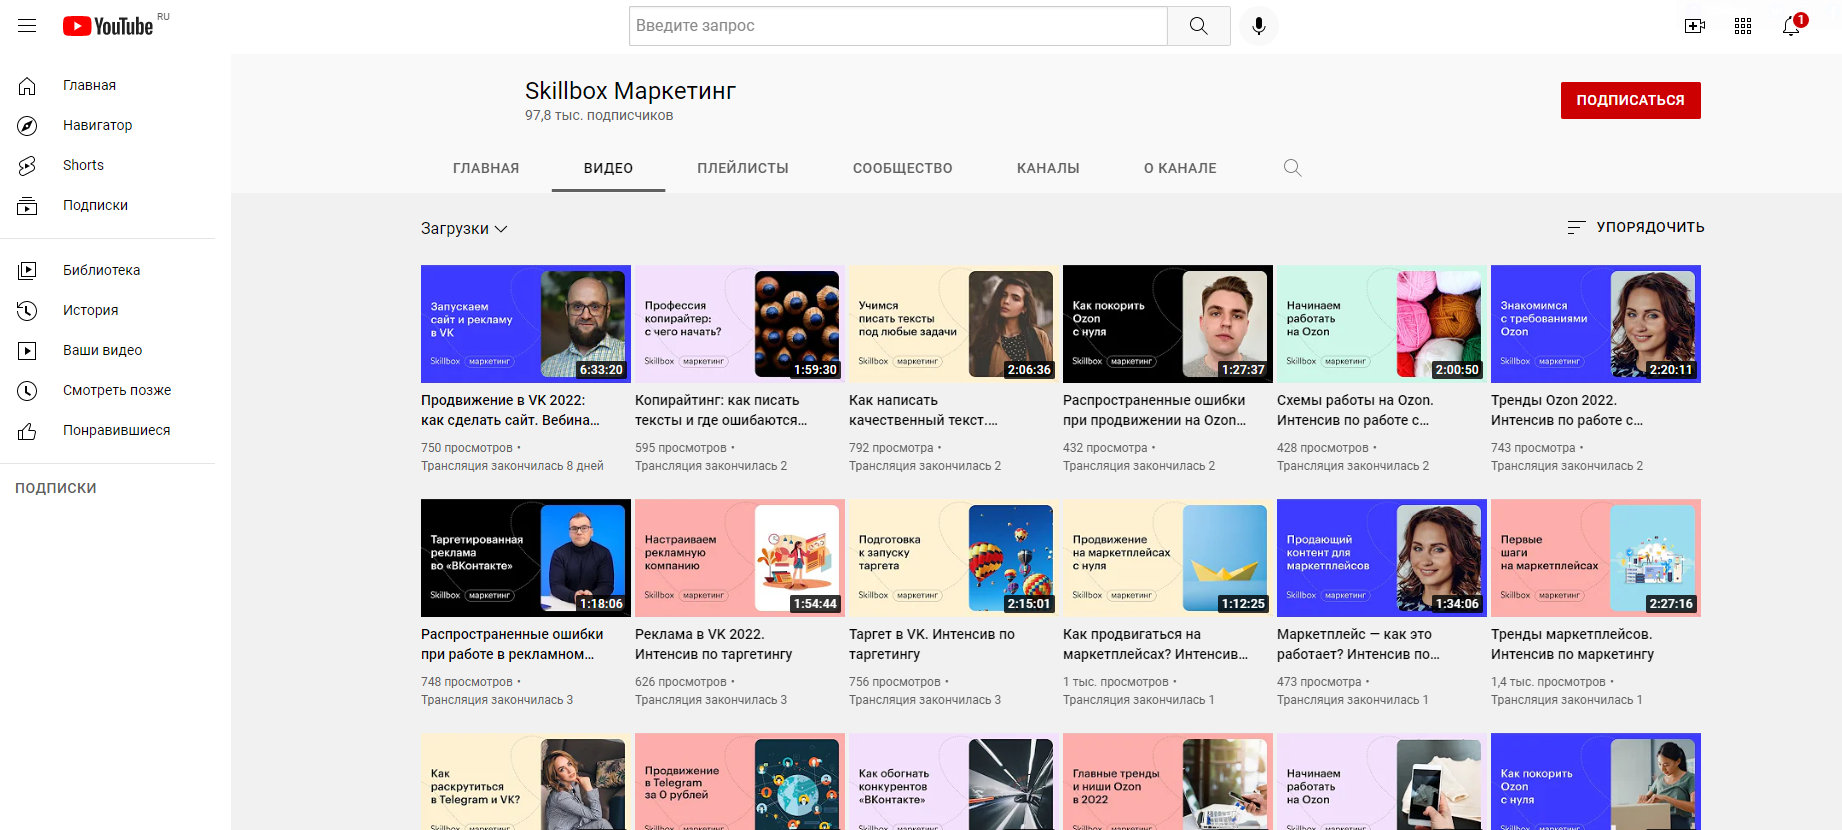Expand the Загрузки uploads dropdown
The height and width of the screenshot is (830, 1842).
click(464, 229)
